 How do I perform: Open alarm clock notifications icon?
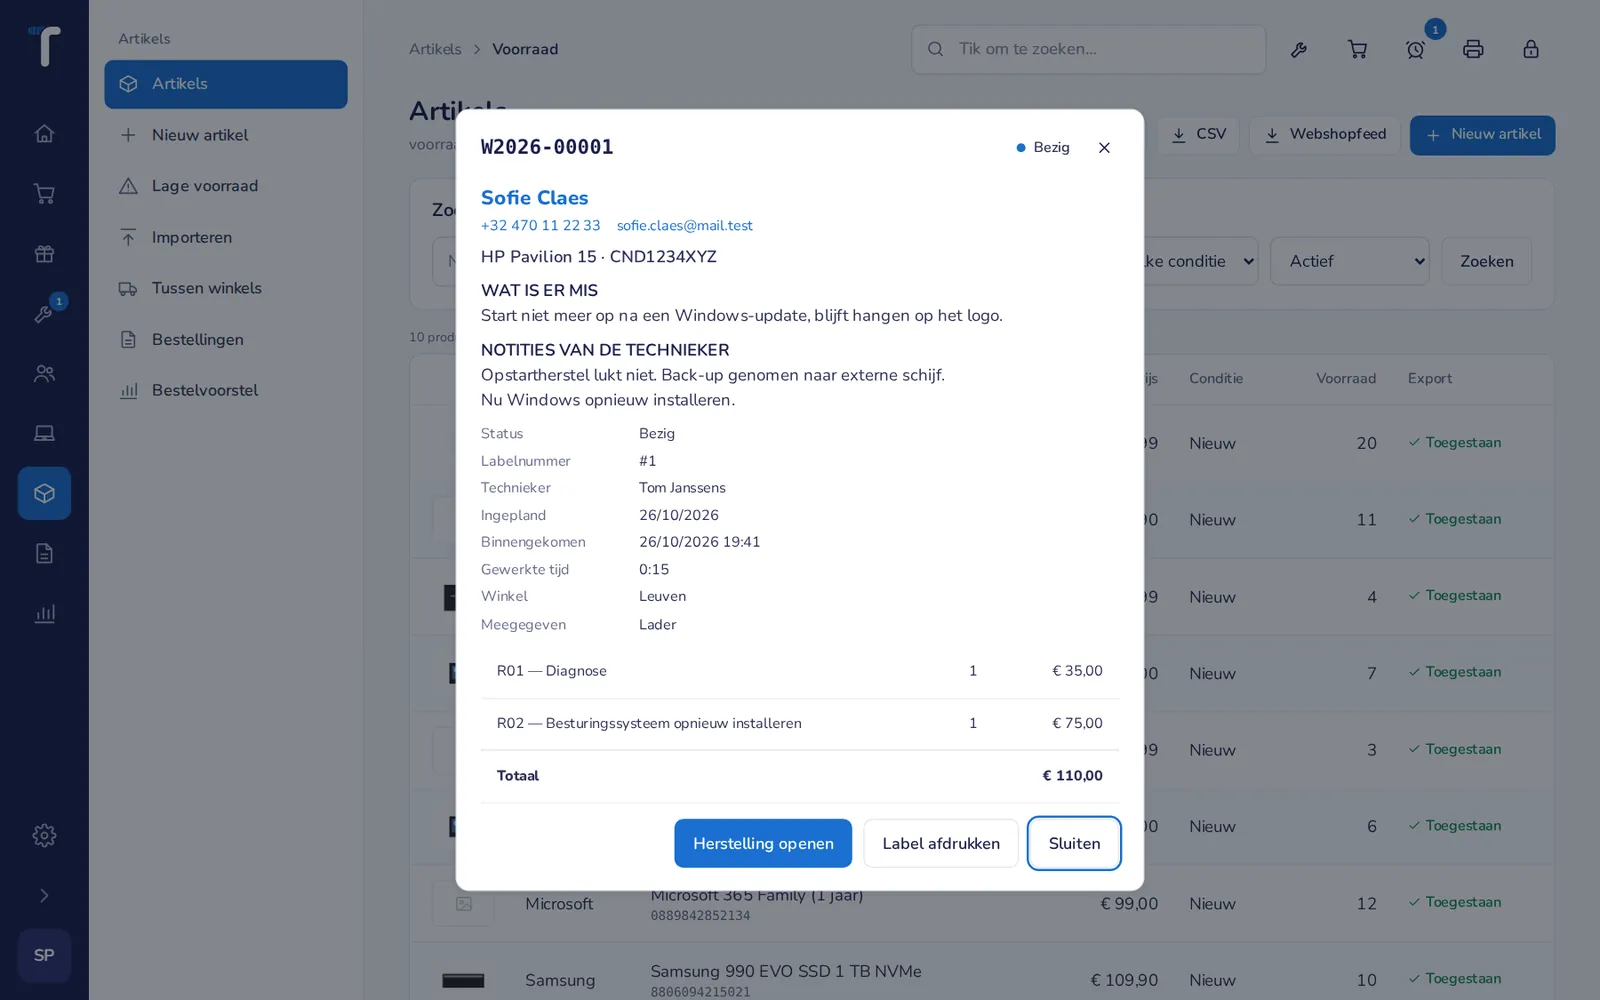click(x=1415, y=49)
